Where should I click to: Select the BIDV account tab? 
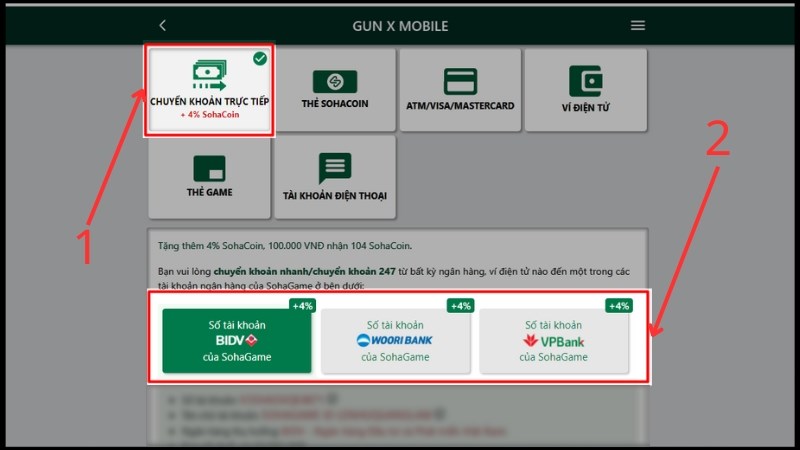pyautogui.click(x=237, y=341)
